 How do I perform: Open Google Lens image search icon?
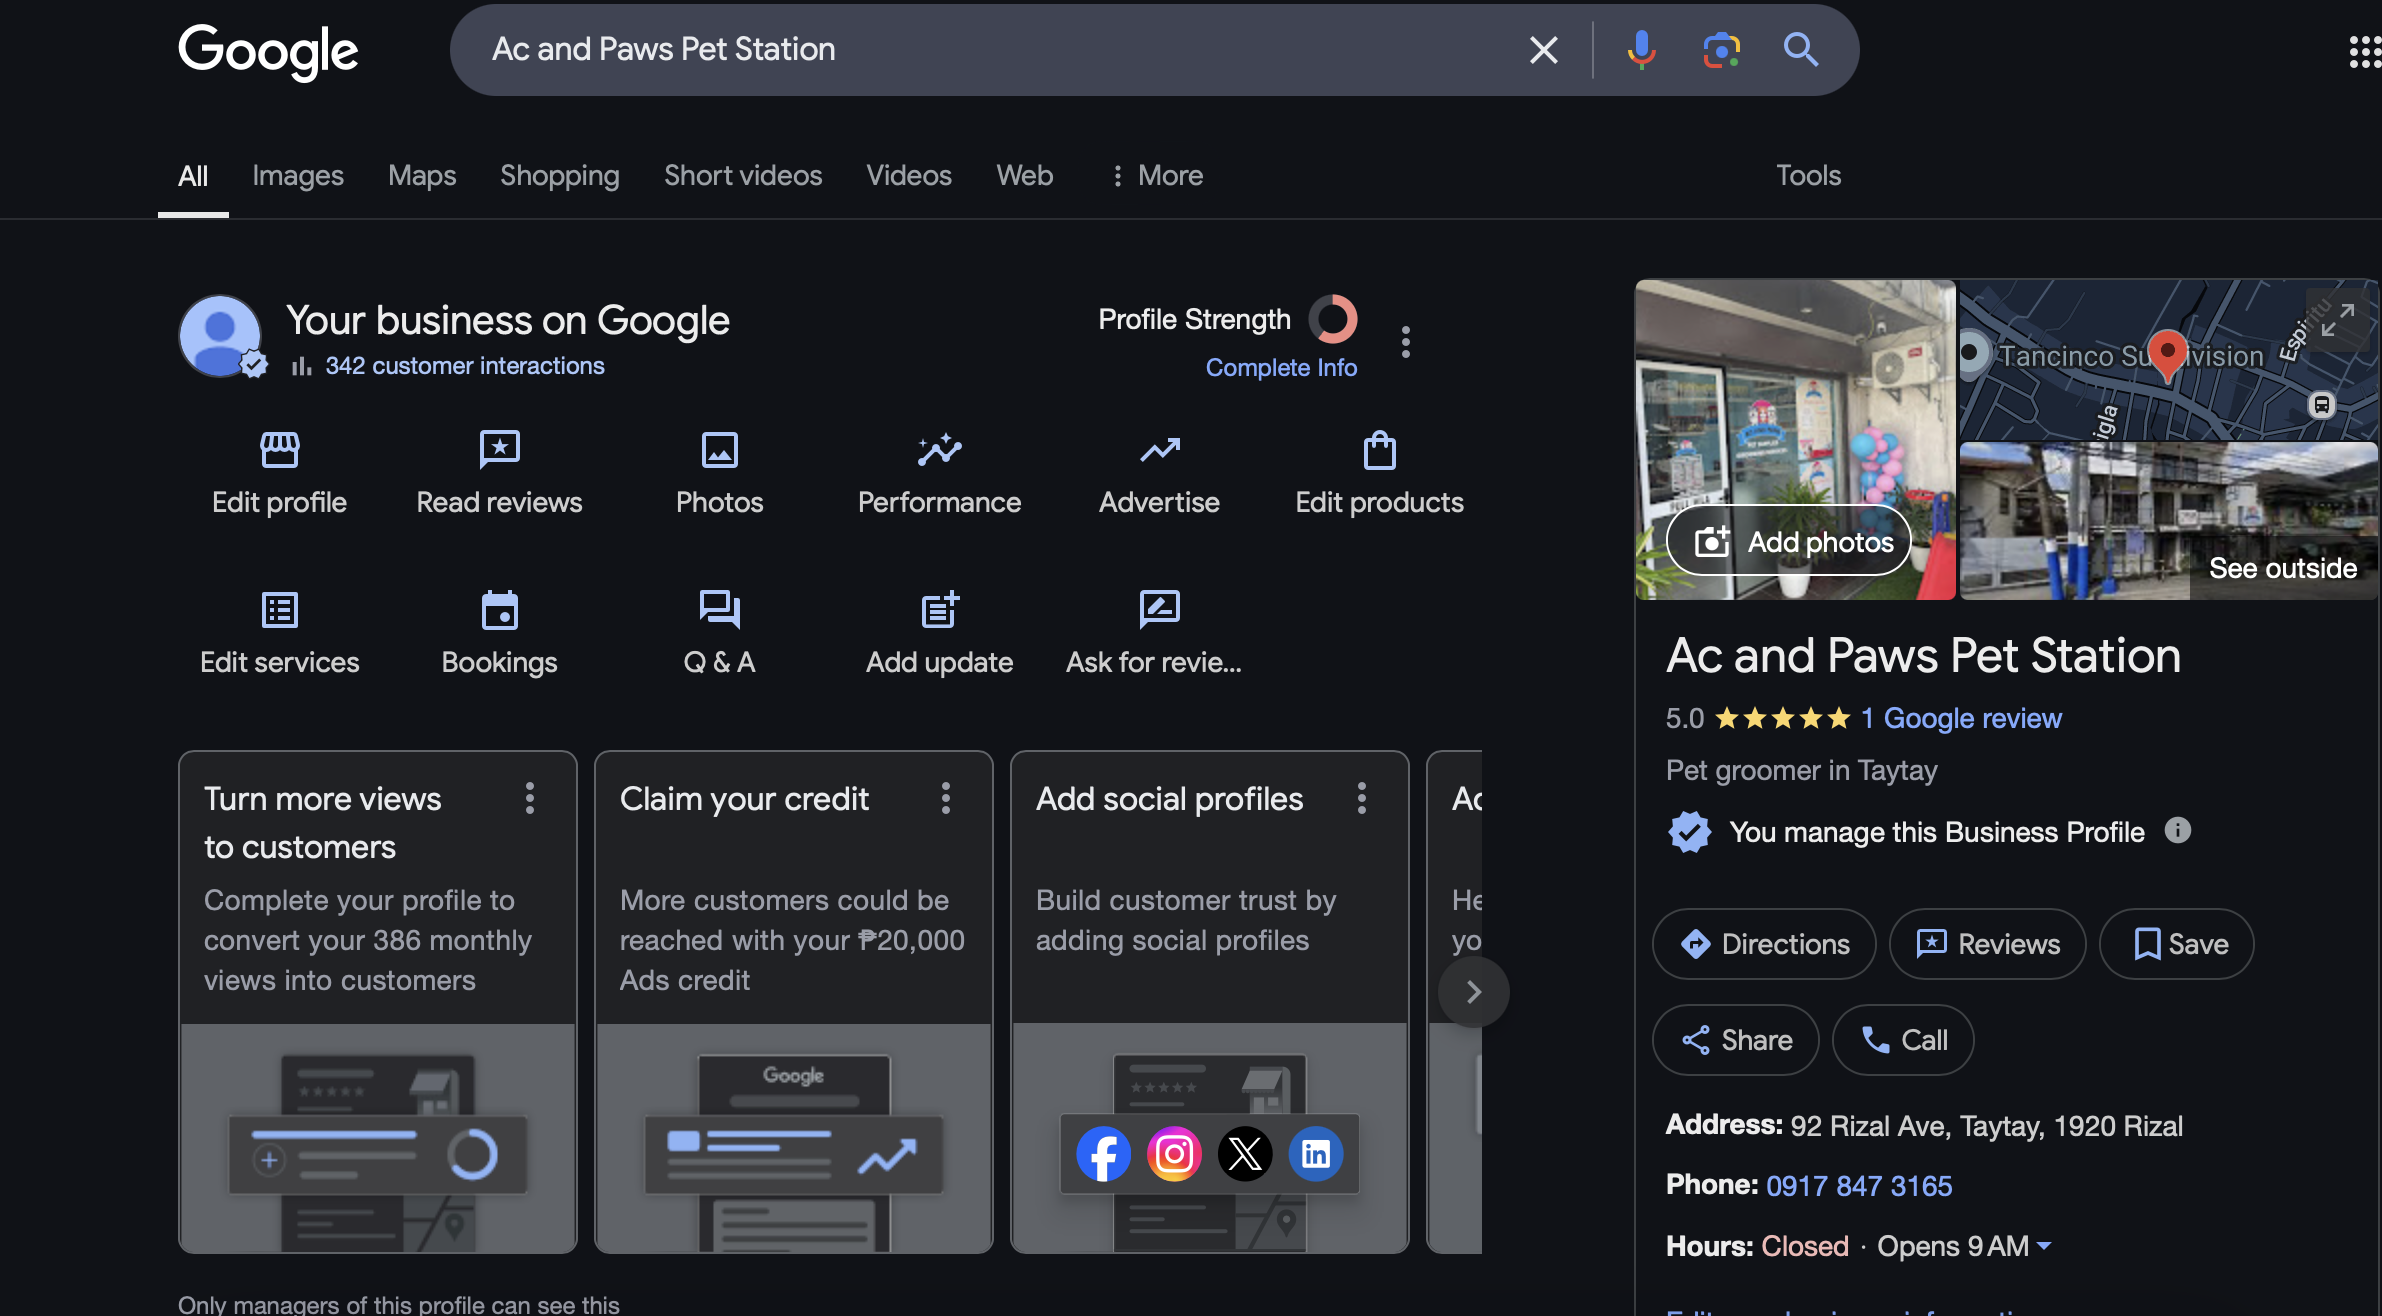(x=1721, y=49)
